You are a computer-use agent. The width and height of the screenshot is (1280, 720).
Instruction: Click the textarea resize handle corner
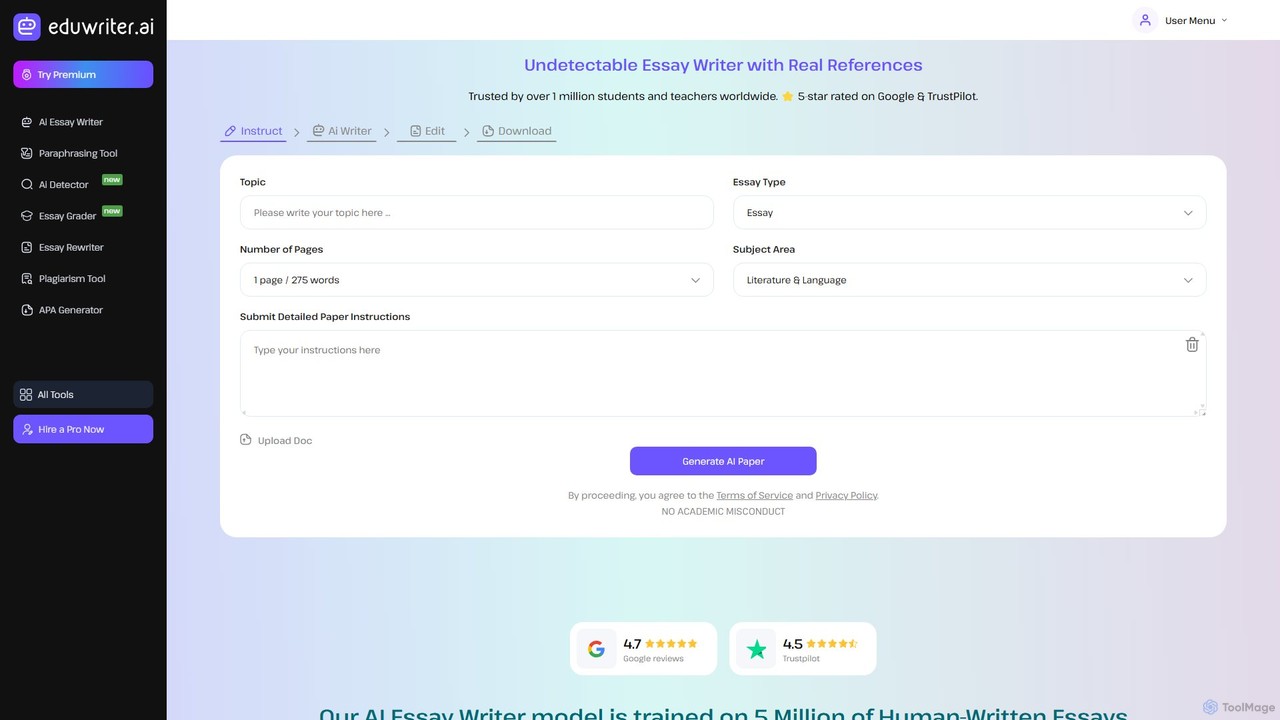click(1201, 411)
